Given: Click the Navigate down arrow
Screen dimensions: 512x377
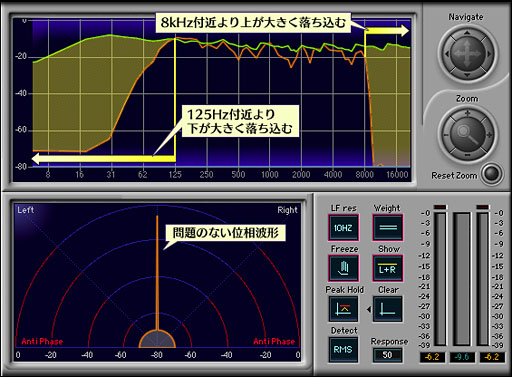Looking at the screenshot, I should point(467,75).
